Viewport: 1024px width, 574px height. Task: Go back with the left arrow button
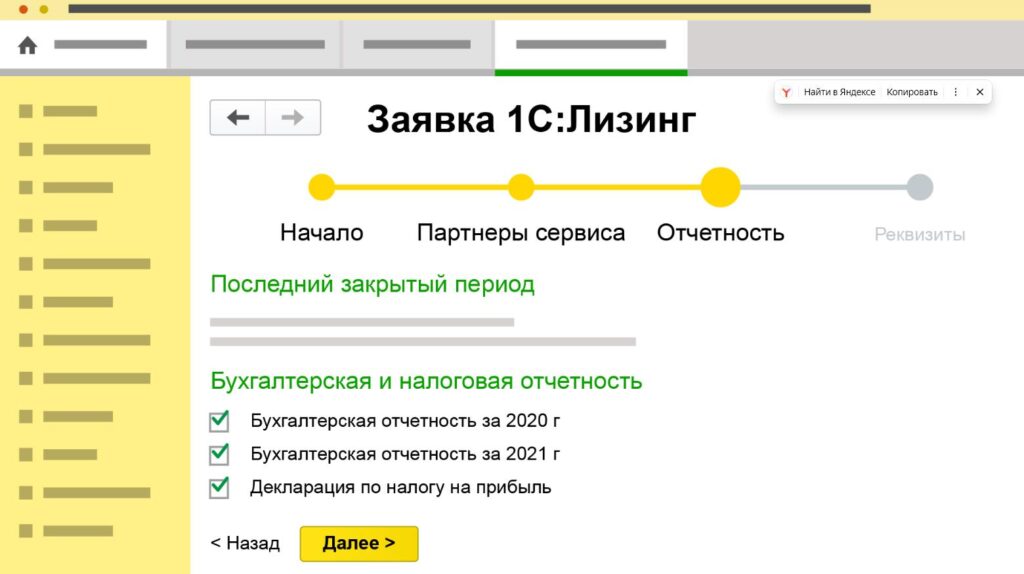pyautogui.click(x=238, y=118)
